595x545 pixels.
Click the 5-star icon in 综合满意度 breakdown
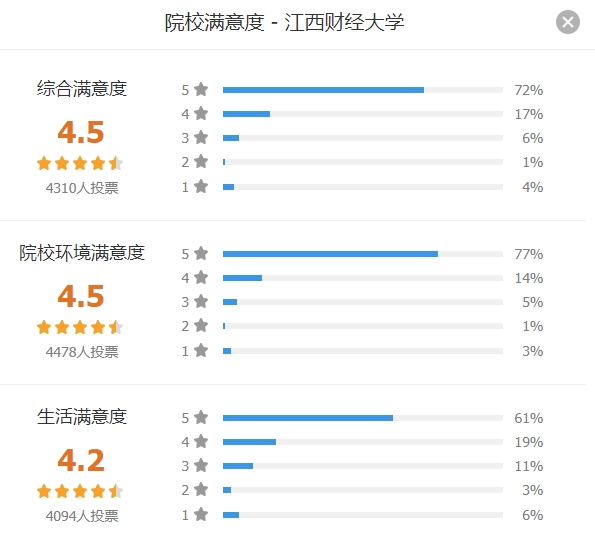click(x=201, y=90)
